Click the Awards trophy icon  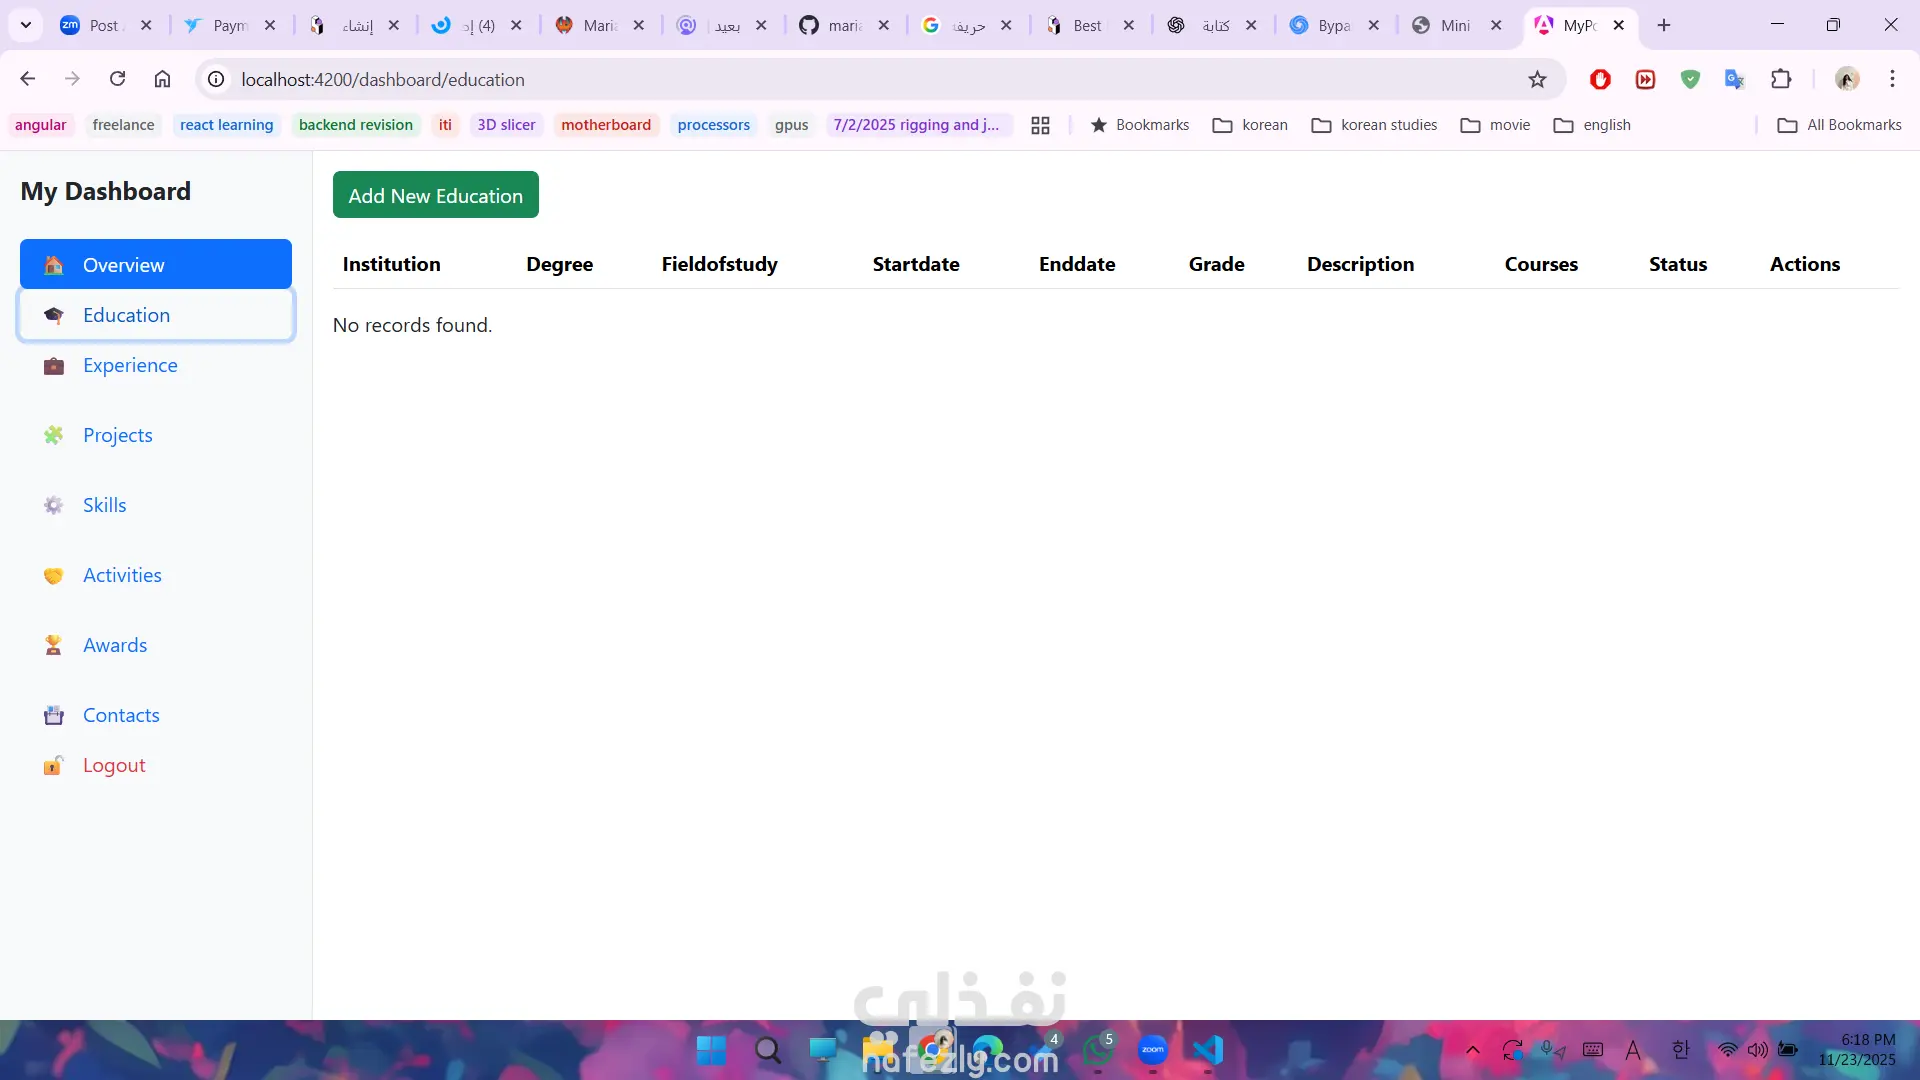(54, 646)
